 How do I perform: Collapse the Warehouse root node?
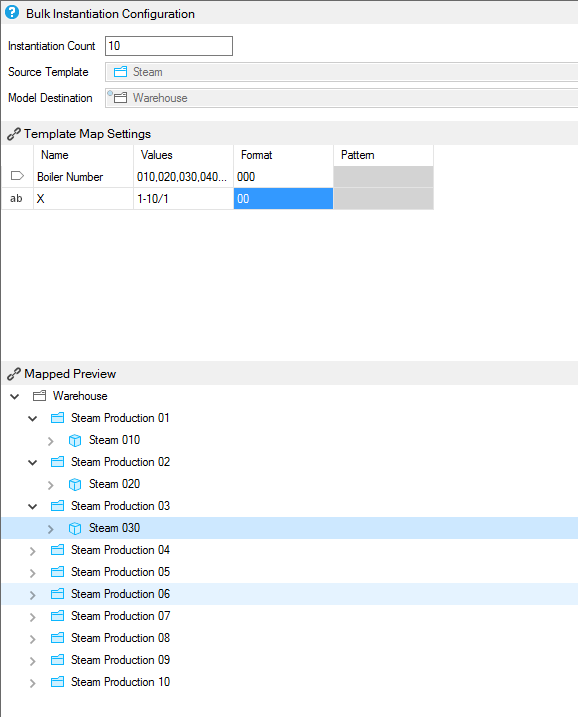[x=15, y=396]
